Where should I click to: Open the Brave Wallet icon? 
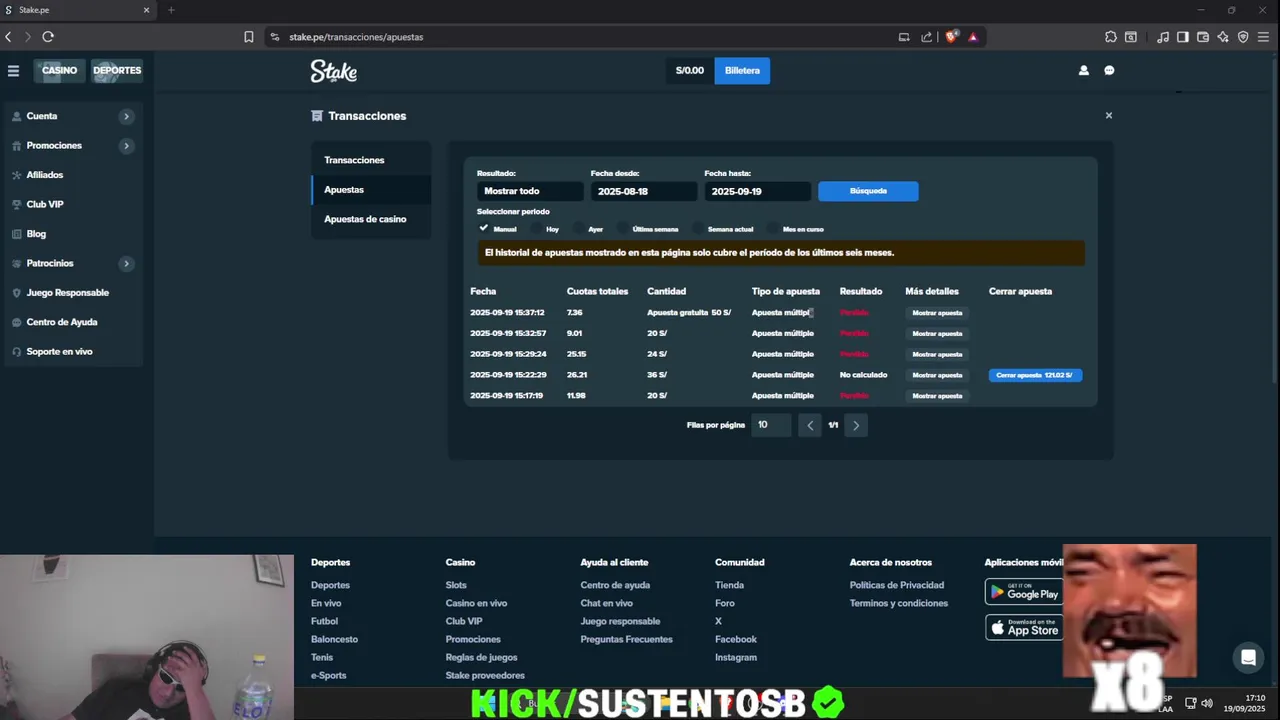pos(1203,37)
